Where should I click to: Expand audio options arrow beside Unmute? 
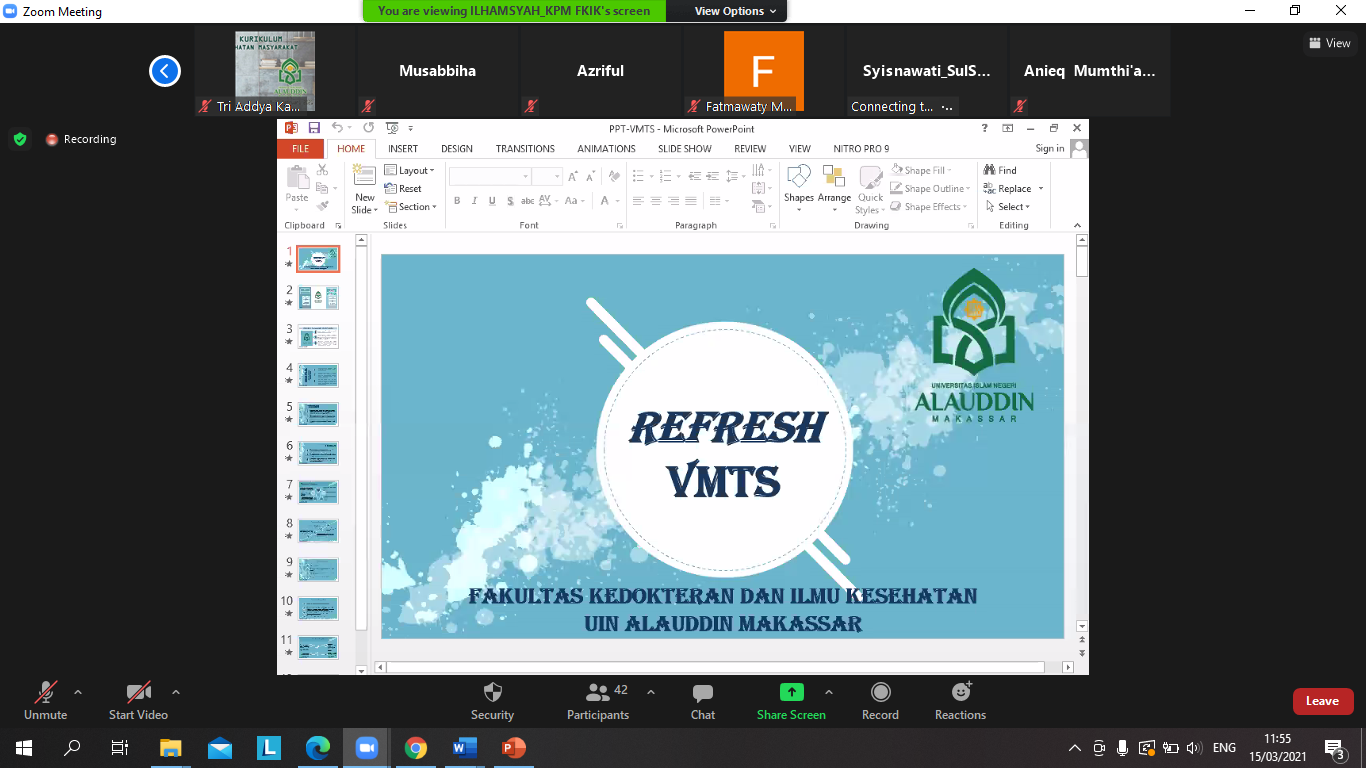[78, 692]
